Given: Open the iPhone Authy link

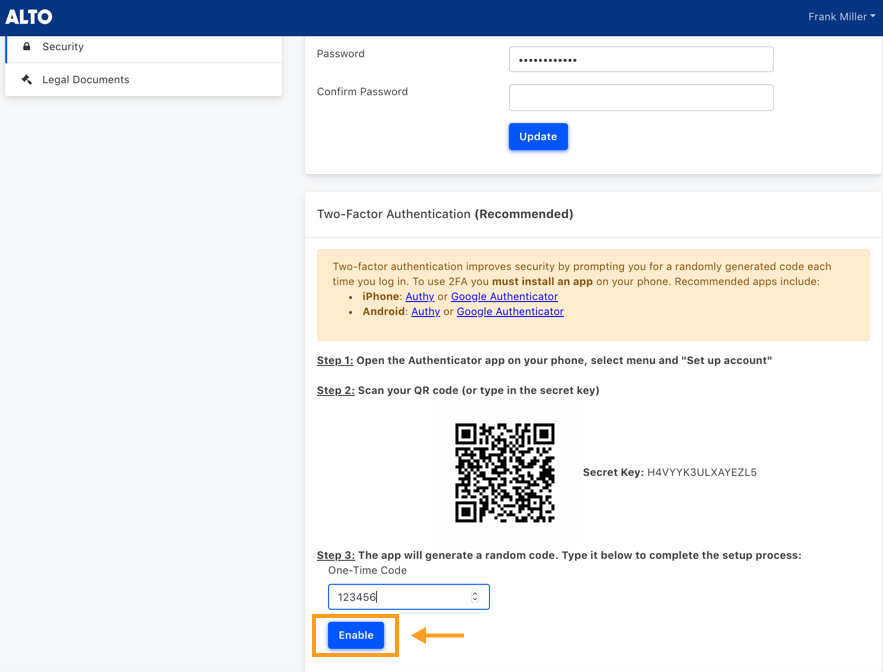Looking at the screenshot, I should click(420, 296).
